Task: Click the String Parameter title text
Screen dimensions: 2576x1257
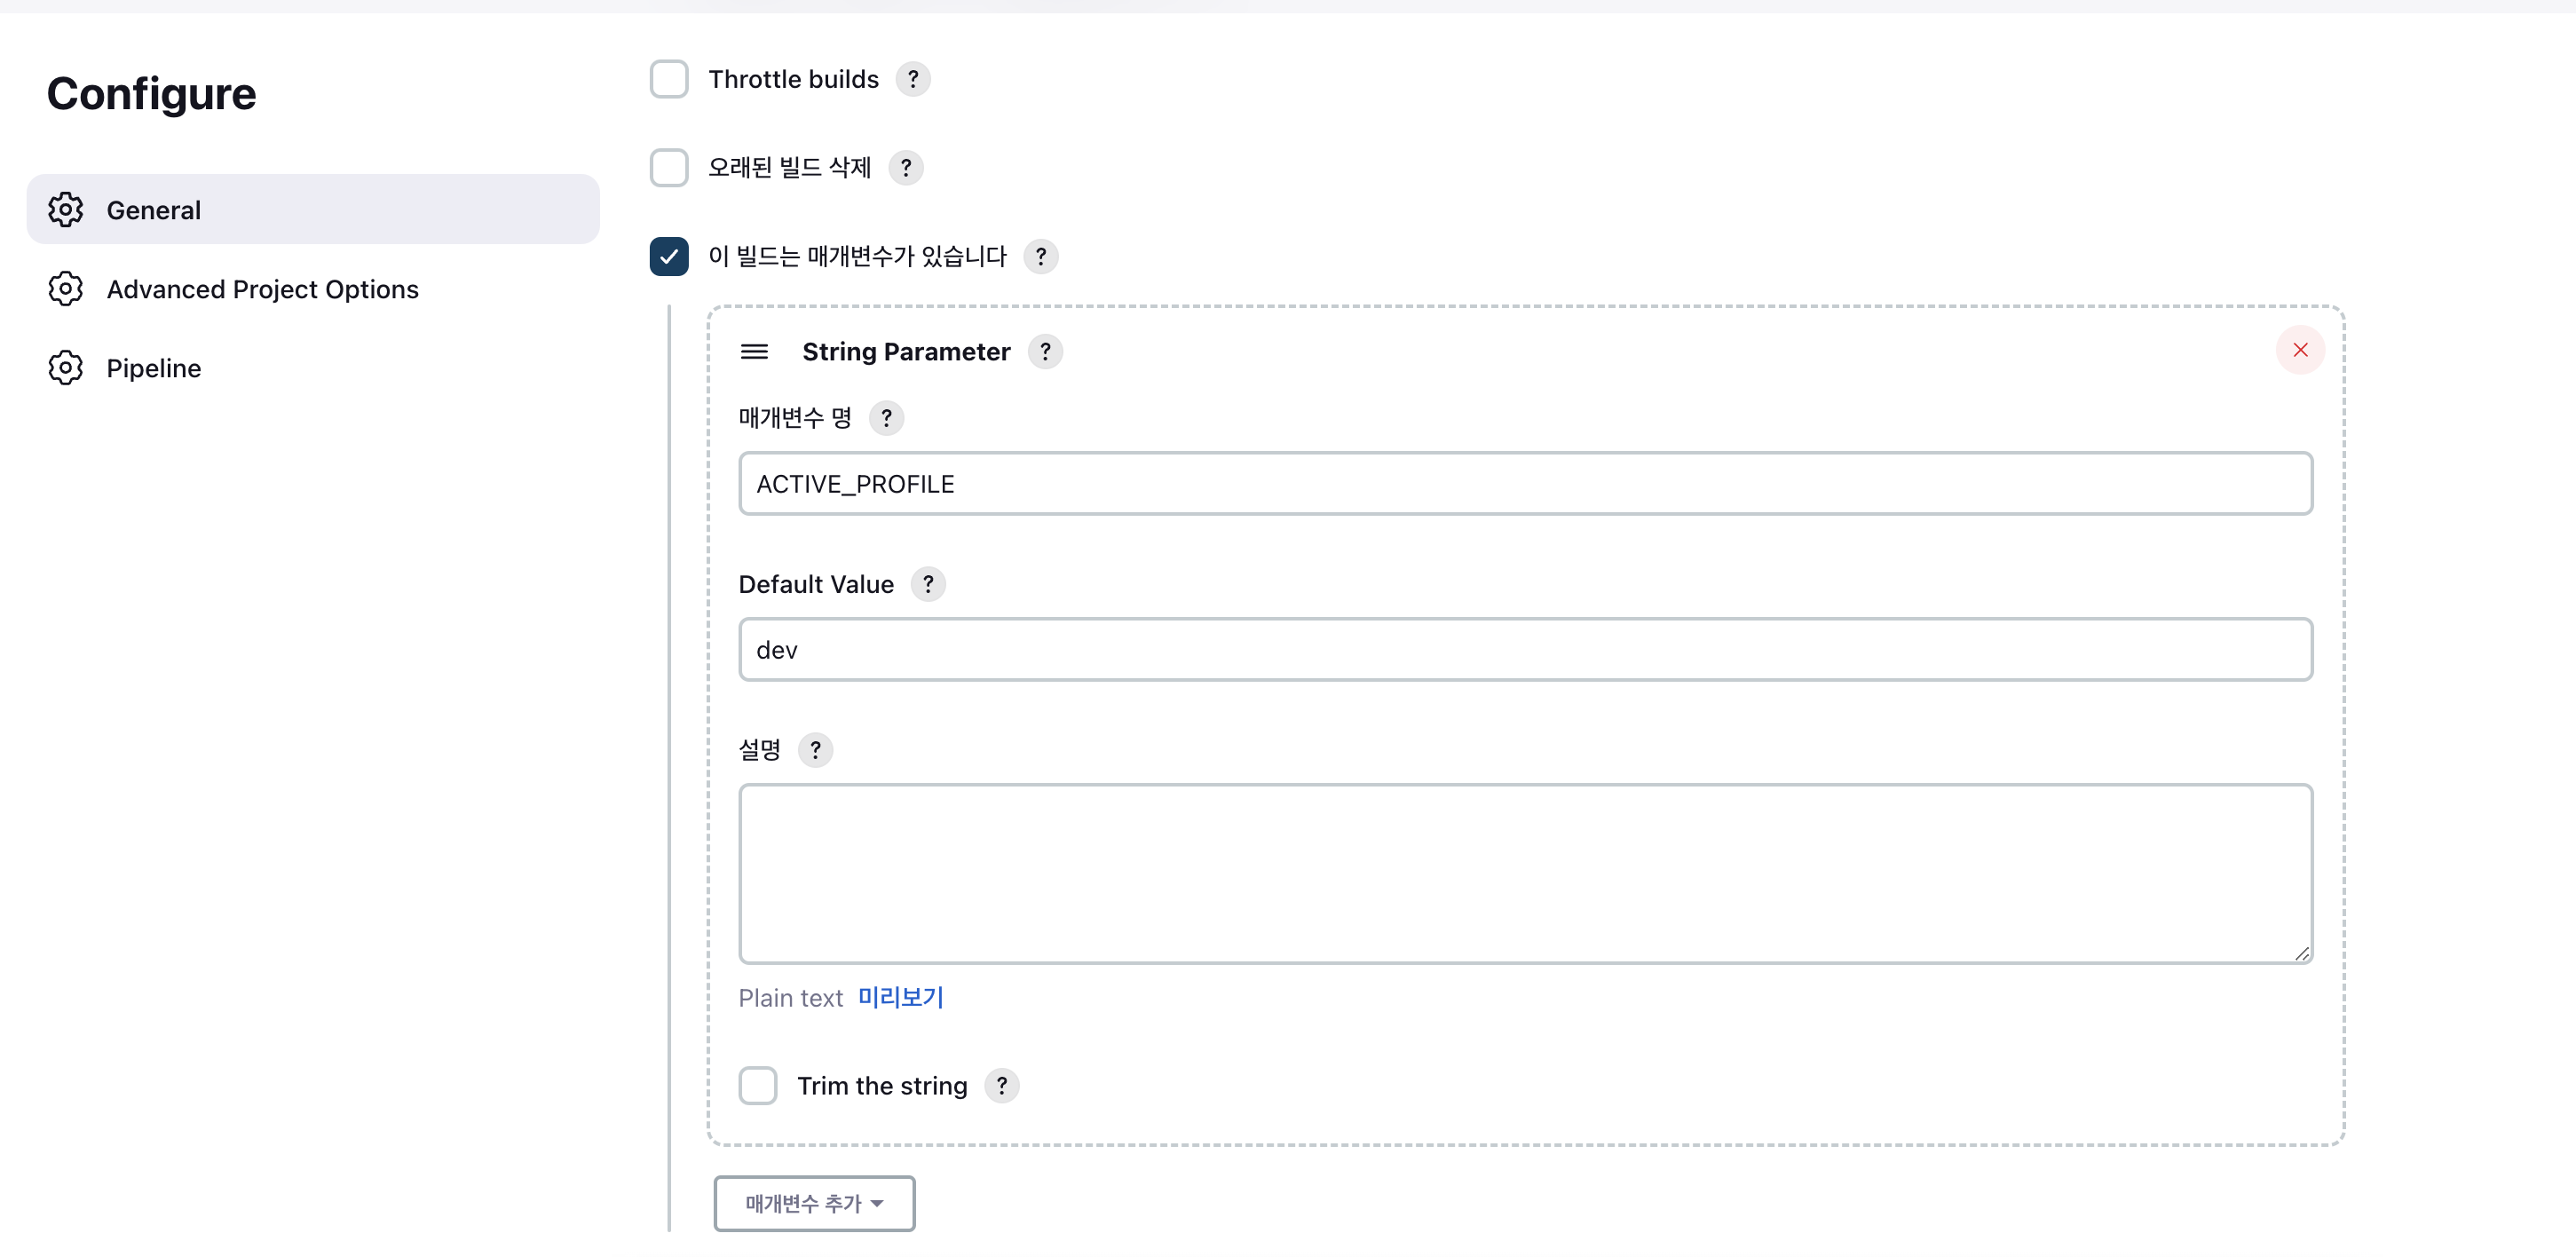Action: tap(906, 352)
